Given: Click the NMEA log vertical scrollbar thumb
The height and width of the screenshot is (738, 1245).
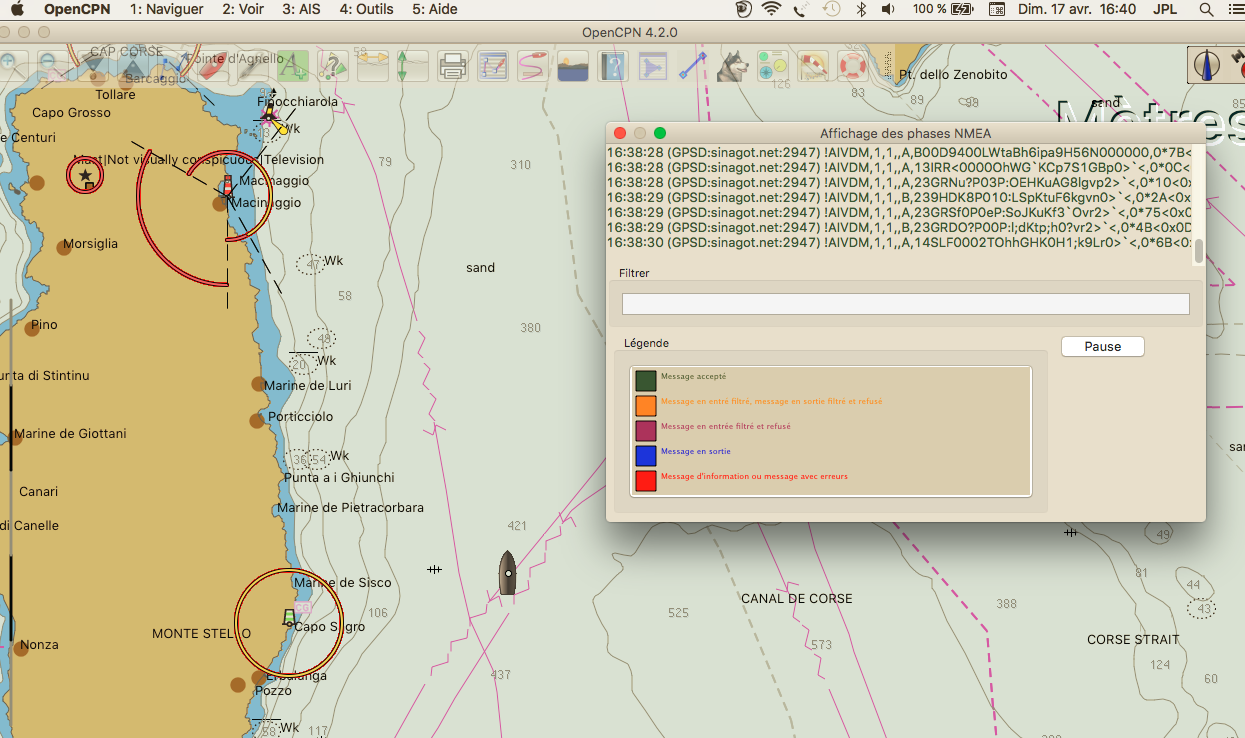Looking at the screenshot, I should [x=1199, y=251].
